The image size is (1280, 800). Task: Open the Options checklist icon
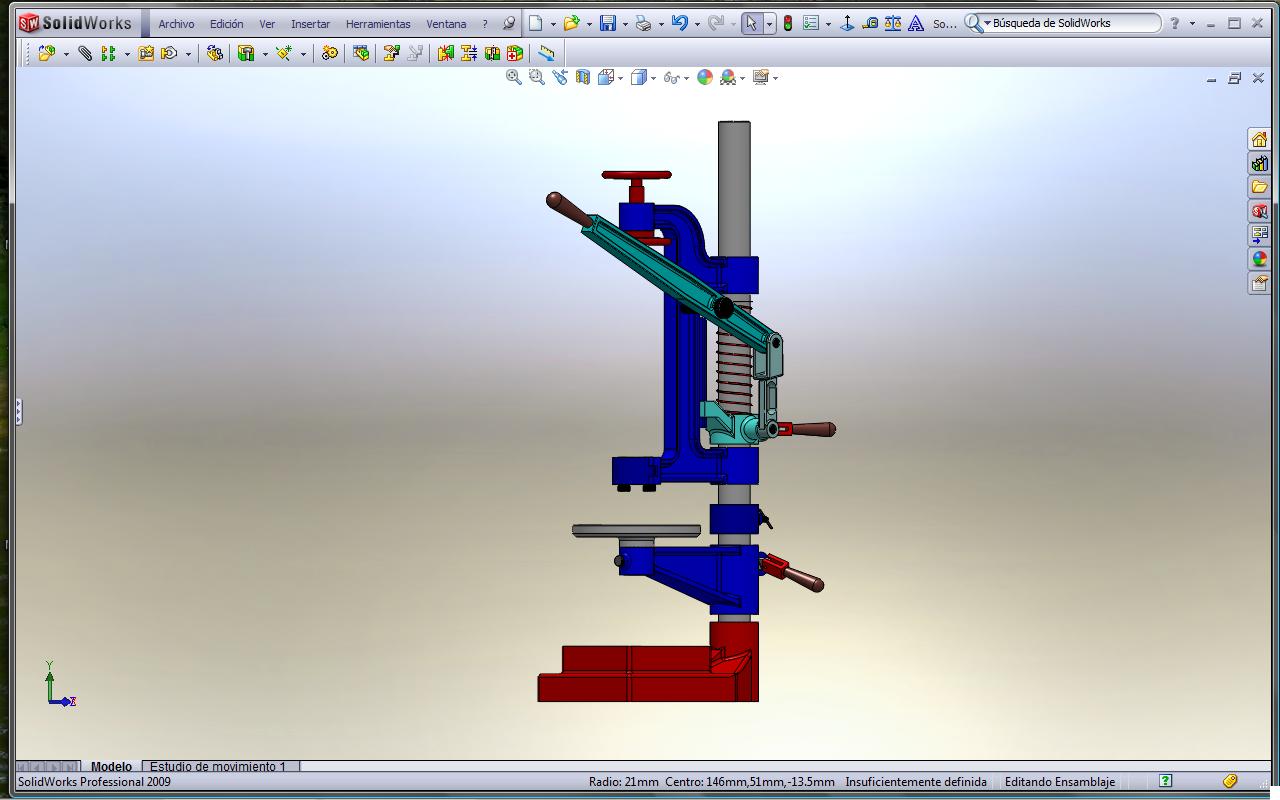click(811, 23)
